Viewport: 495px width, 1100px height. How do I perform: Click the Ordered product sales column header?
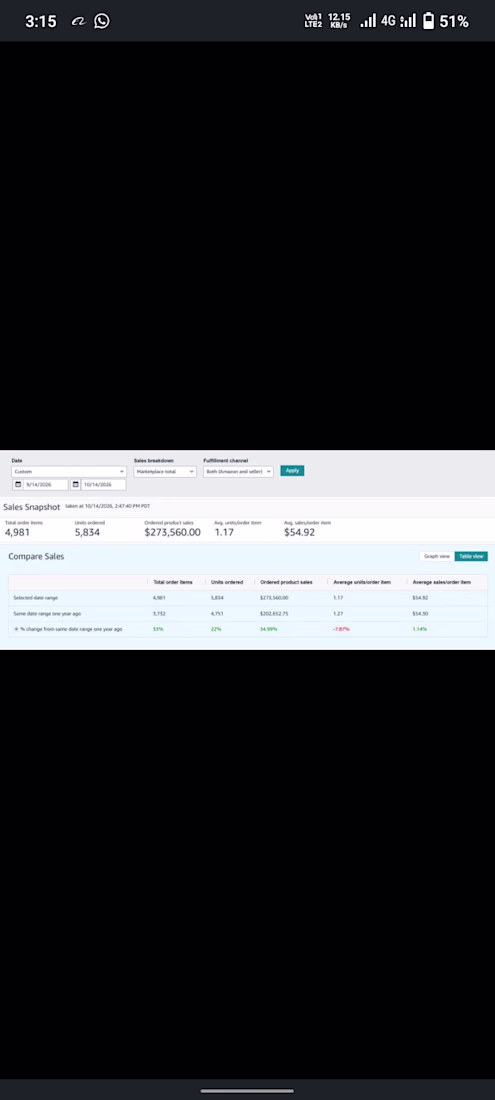(x=286, y=582)
